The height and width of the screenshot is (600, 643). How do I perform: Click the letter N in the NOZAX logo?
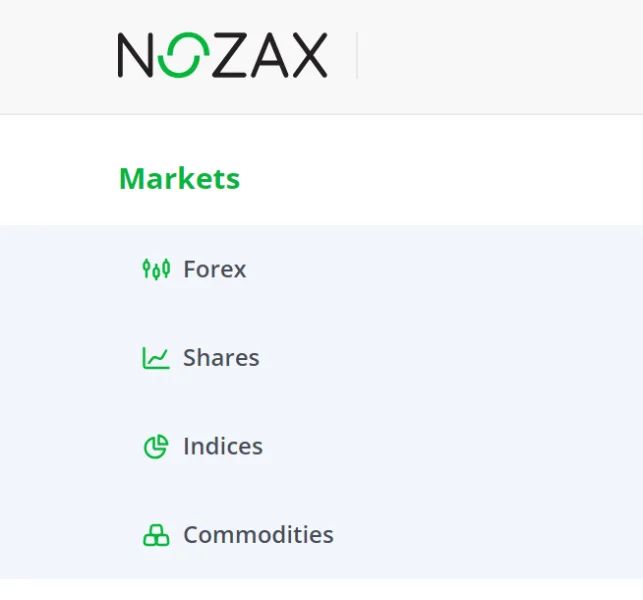tap(136, 55)
